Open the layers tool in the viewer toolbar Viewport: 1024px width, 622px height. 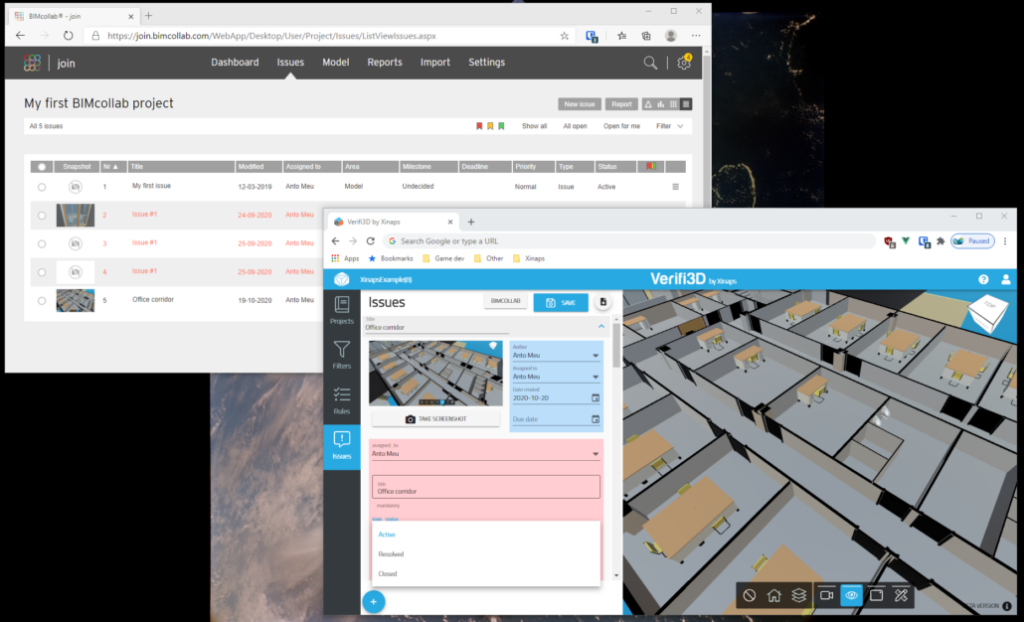(x=799, y=595)
